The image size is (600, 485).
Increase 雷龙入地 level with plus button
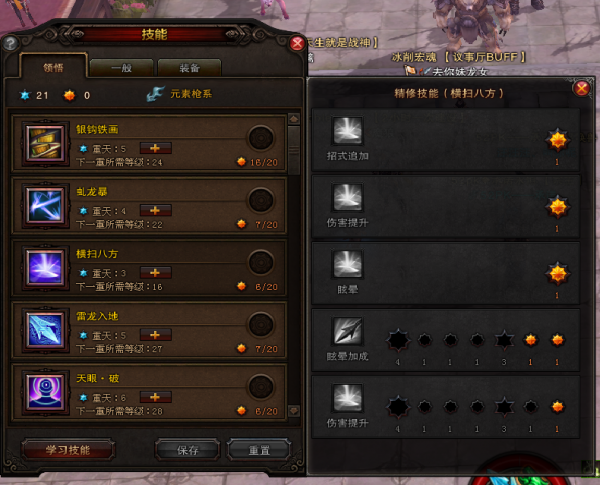(x=155, y=335)
